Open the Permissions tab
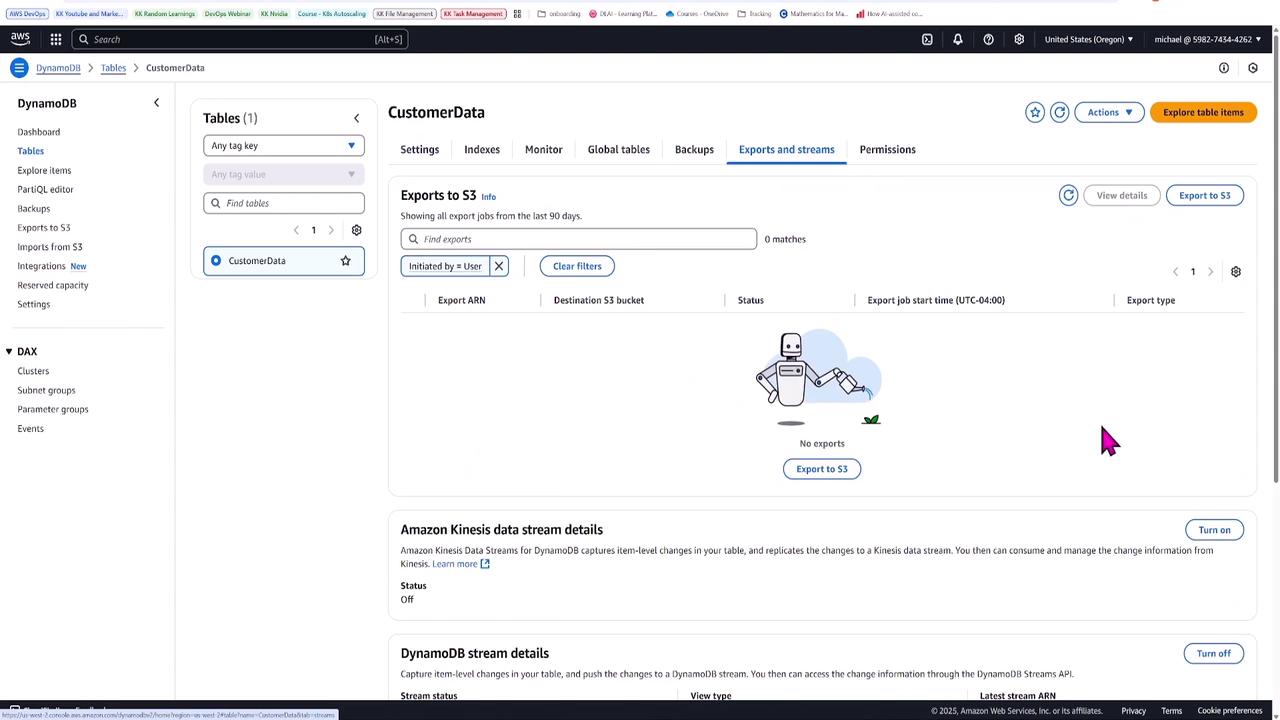Viewport: 1280px width, 720px height. pos(888,150)
